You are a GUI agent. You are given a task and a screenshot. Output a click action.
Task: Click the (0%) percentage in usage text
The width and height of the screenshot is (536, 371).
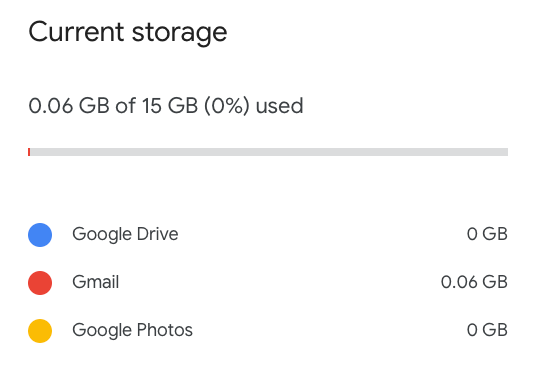(x=227, y=106)
